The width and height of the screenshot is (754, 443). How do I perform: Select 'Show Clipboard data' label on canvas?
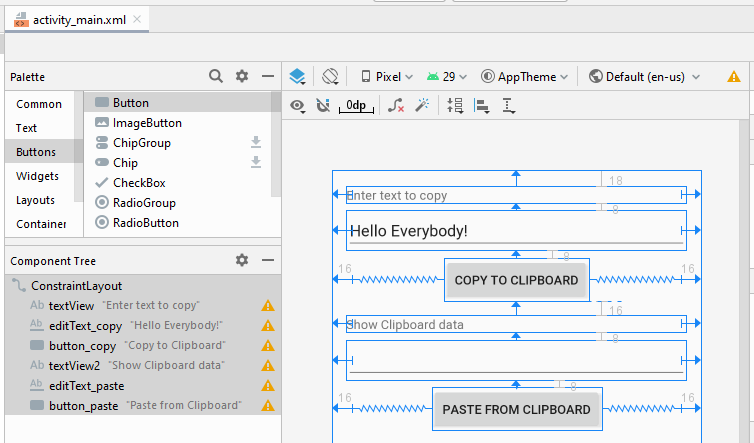[x=516, y=324]
